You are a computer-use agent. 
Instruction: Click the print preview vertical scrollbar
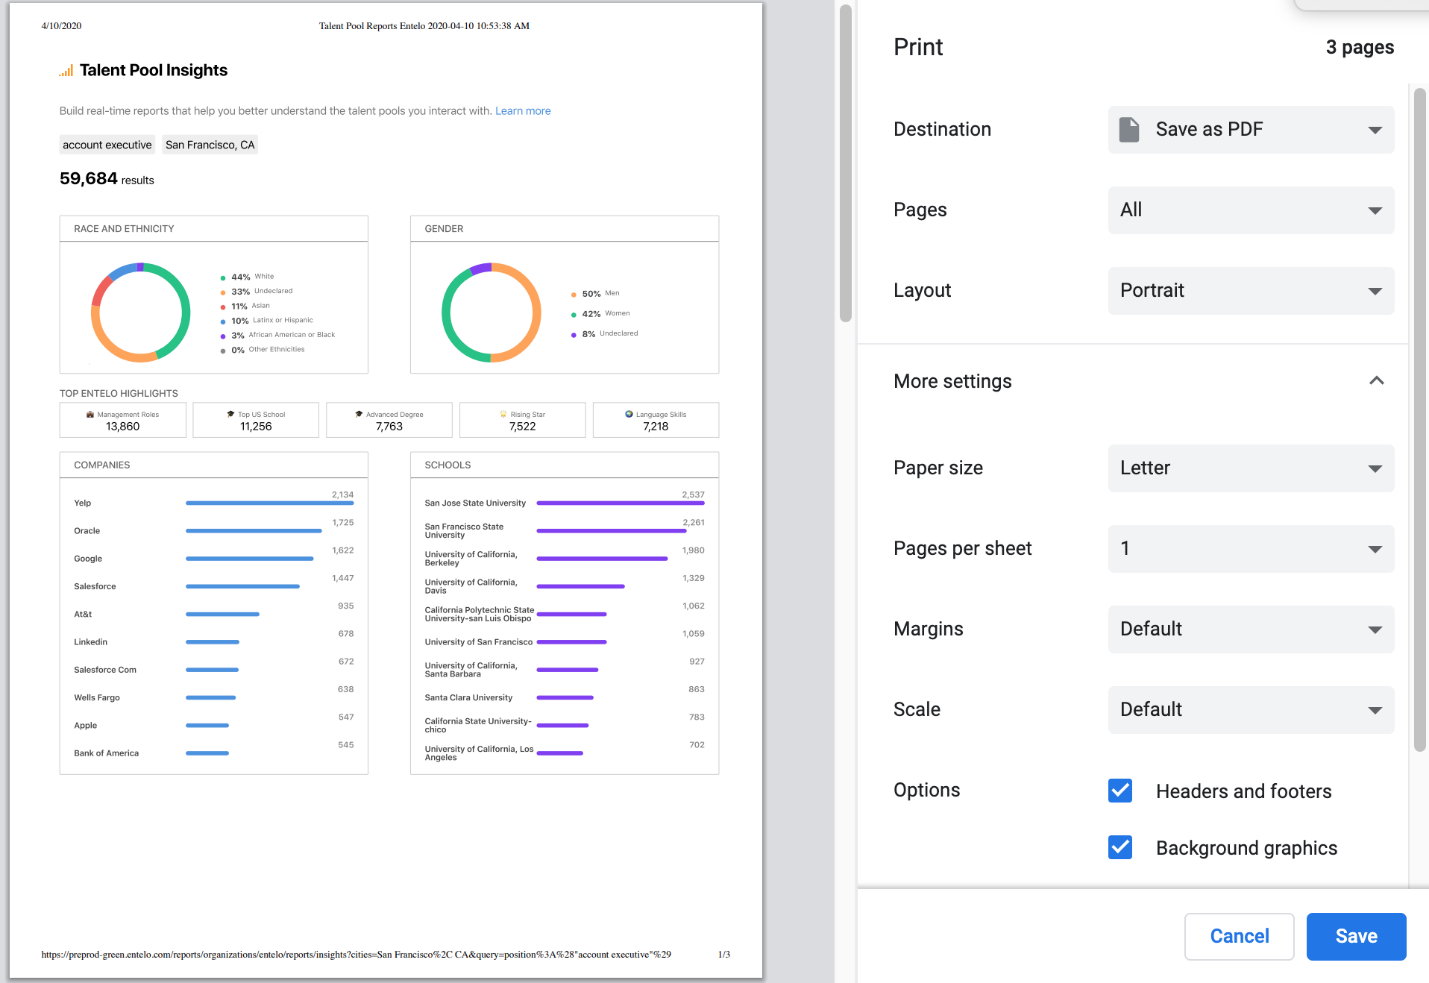(846, 164)
